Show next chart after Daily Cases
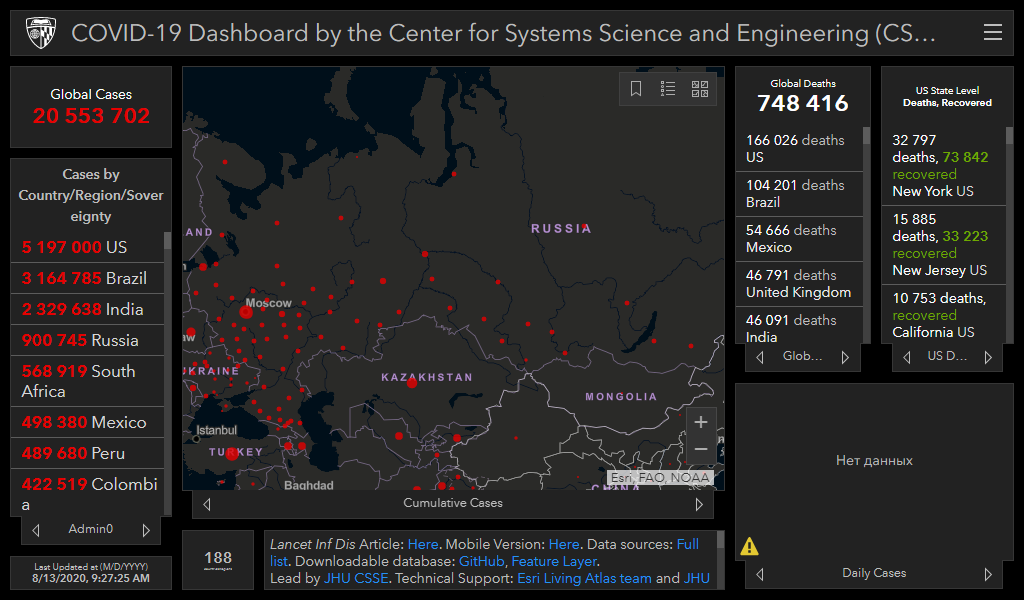1024x600 pixels. [988, 574]
